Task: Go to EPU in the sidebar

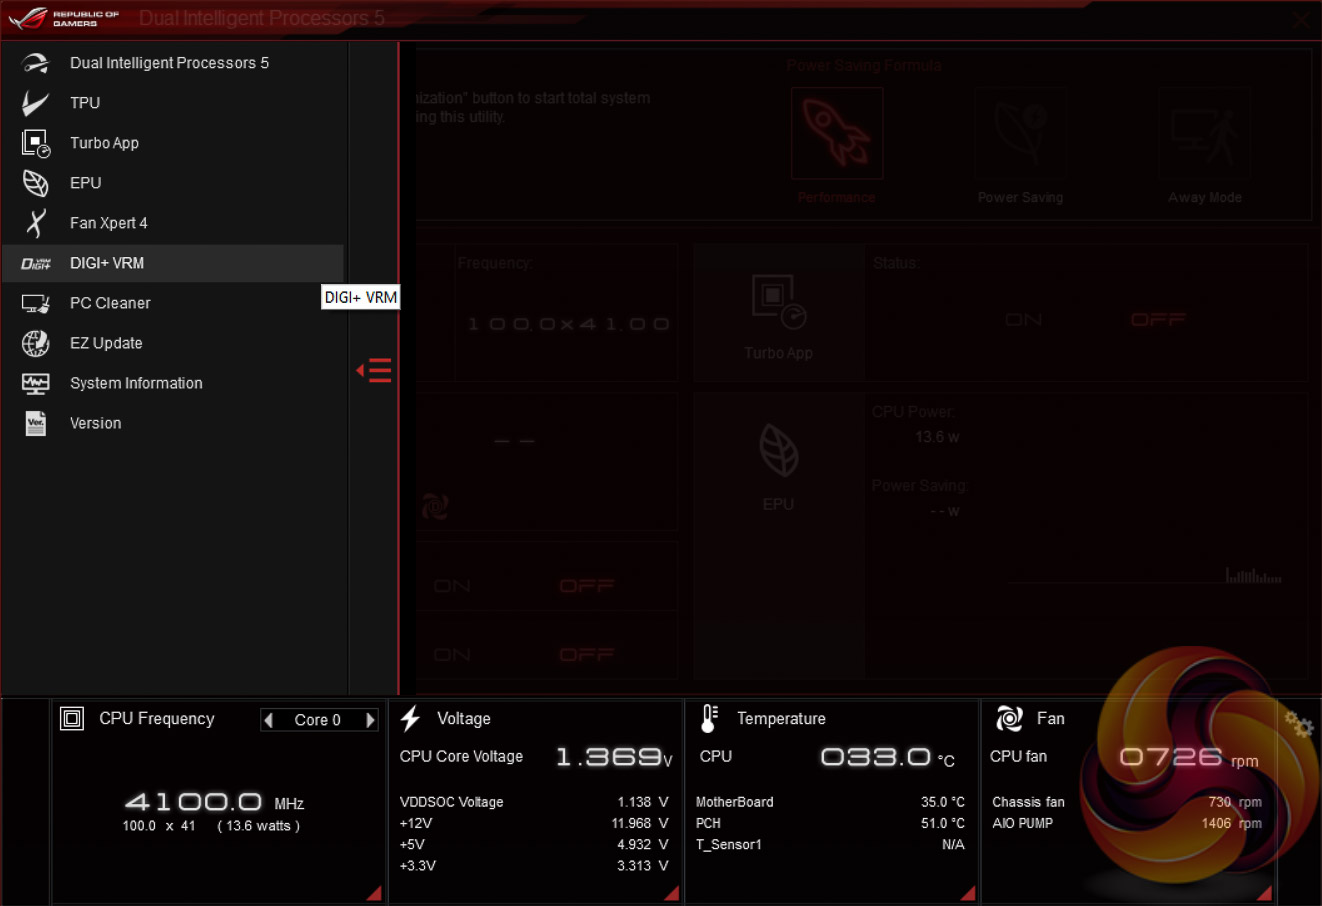Action: click(172, 183)
